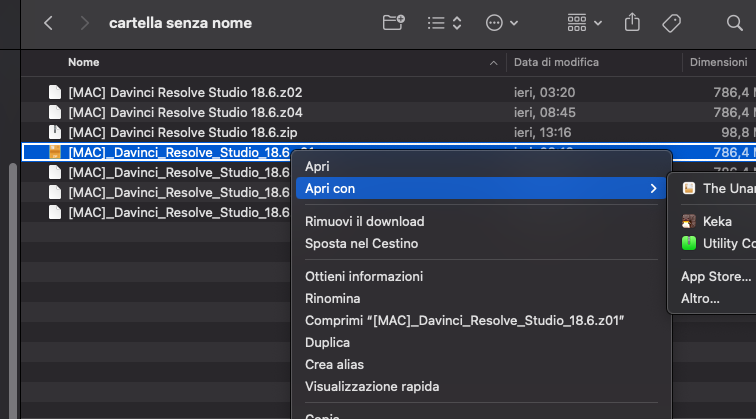Viewport: 756px width, 419px height.
Task: Open the ellipsis action menu icon
Action: 494,23
